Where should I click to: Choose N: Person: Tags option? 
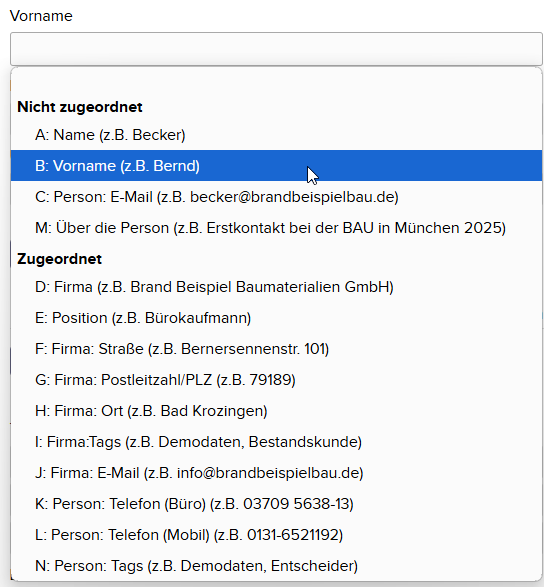pyautogui.click(x=276, y=566)
